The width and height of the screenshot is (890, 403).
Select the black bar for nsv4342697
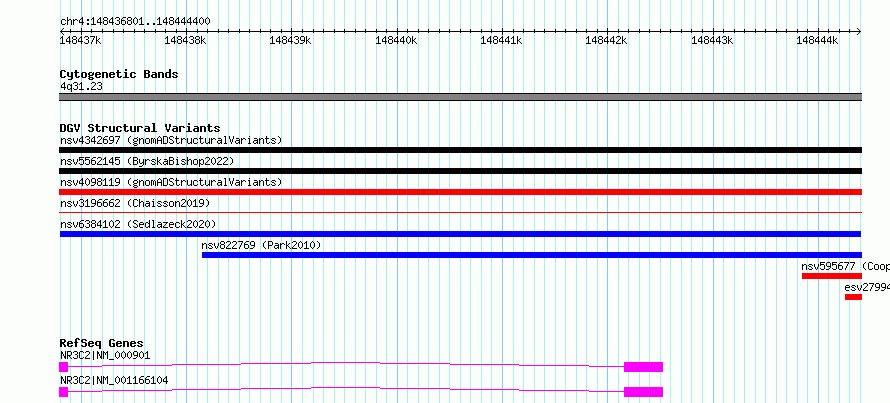point(460,150)
